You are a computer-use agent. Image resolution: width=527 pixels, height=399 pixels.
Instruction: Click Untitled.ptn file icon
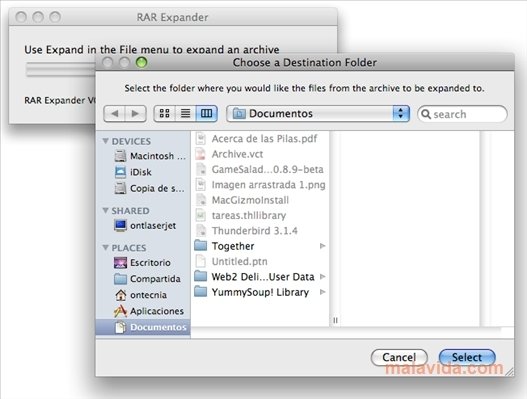click(x=201, y=261)
